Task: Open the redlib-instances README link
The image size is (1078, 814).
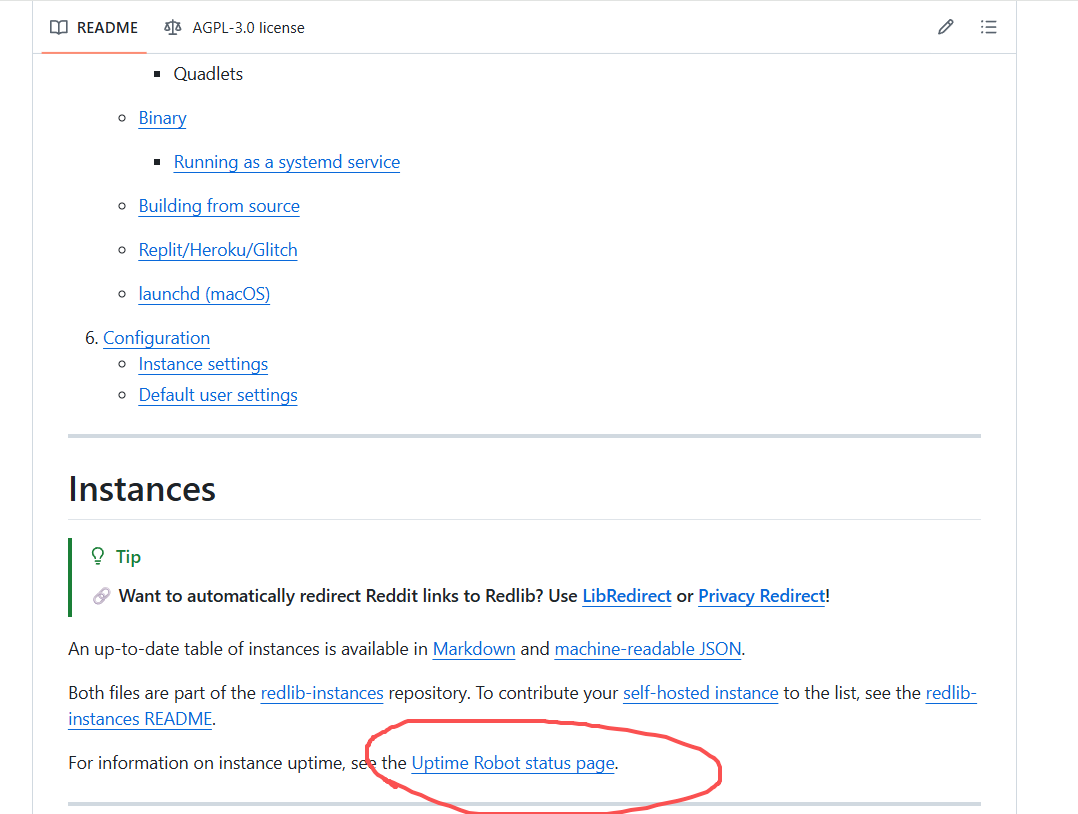Action: [140, 719]
